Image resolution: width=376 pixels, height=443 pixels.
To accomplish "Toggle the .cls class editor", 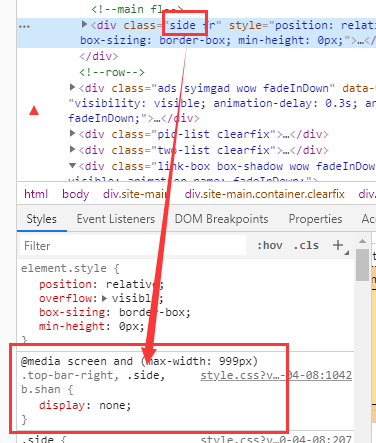I will pos(306,246).
